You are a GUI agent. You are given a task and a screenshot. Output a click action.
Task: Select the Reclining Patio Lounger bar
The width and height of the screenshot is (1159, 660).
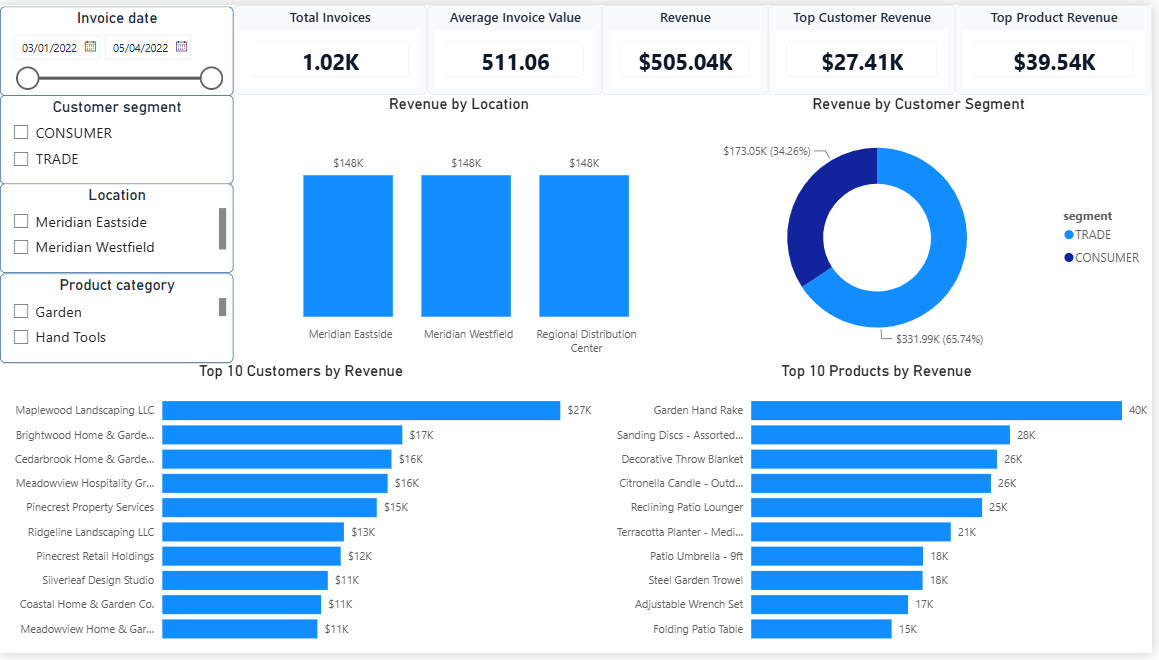[x=866, y=507]
